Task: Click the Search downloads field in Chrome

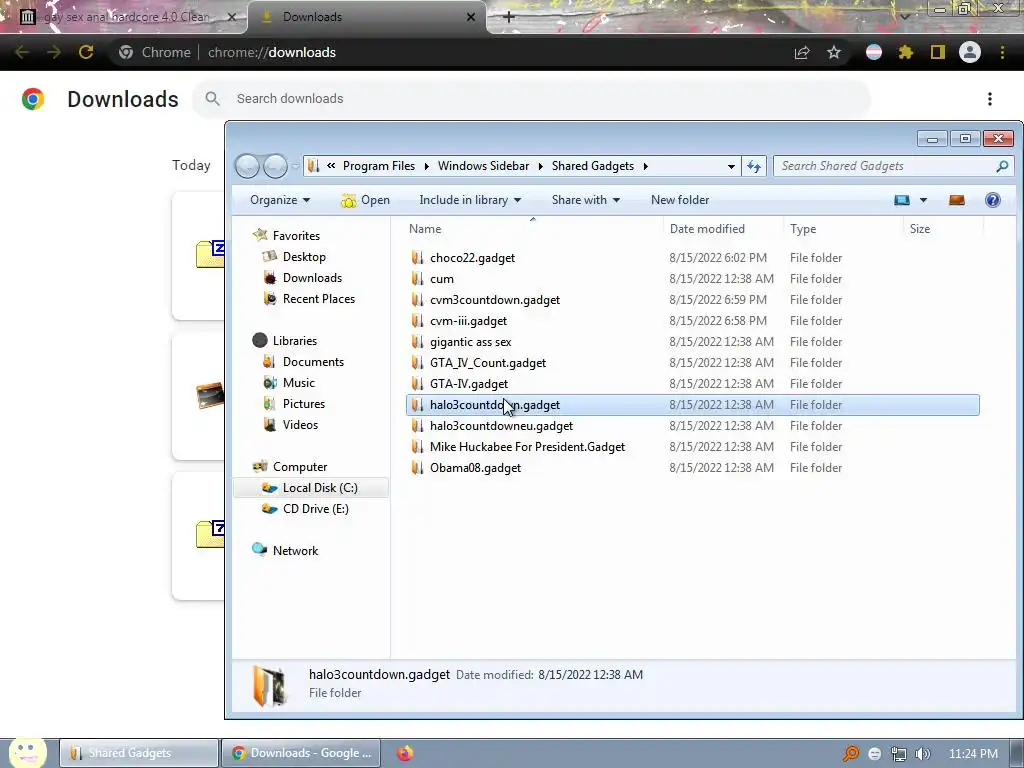Action: (532, 99)
